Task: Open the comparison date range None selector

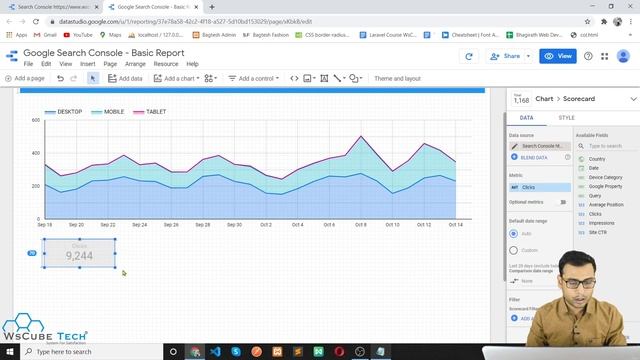Action: point(522,281)
